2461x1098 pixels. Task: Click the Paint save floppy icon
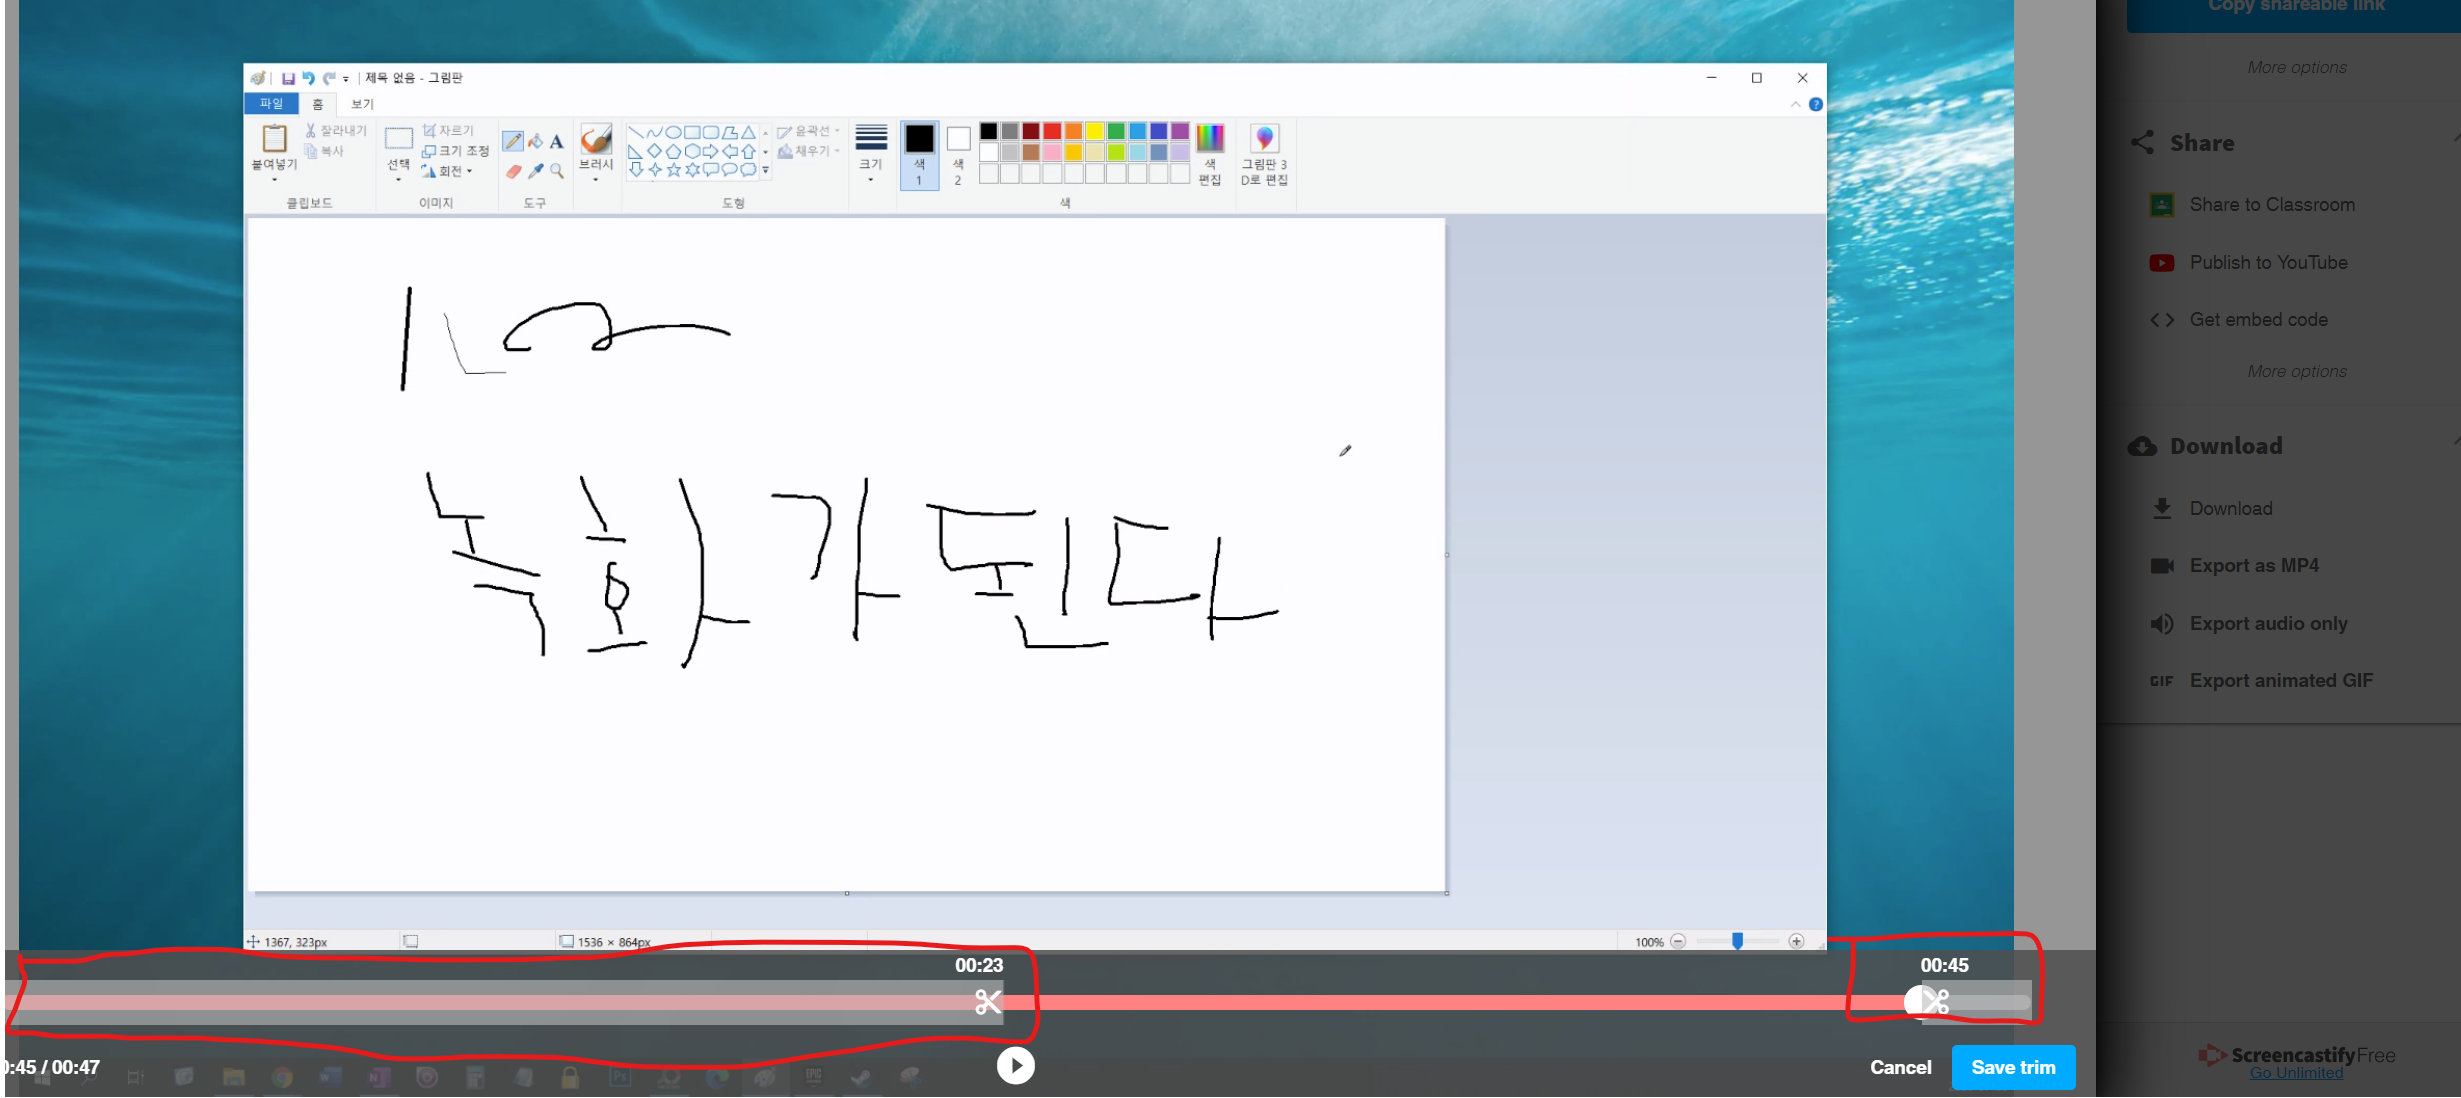pos(288,78)
